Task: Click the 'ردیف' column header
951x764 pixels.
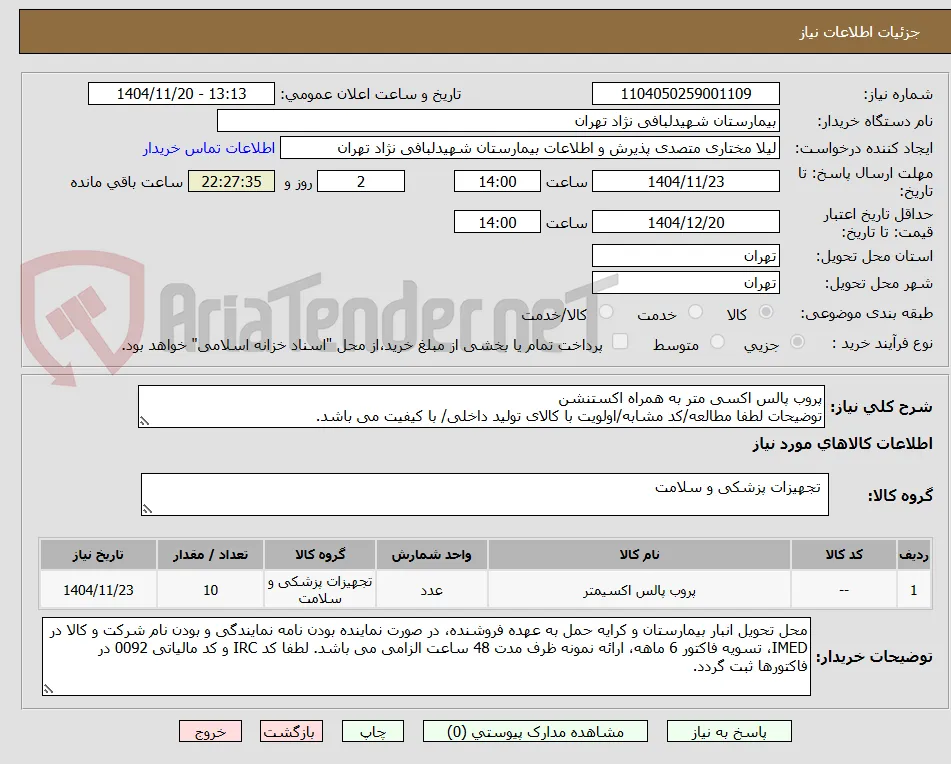Action: click(914, 555)
